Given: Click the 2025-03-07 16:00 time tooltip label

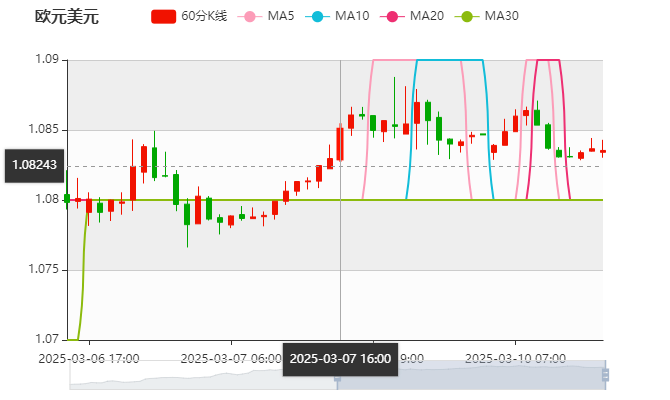Looking at the screenshot, I should click(x=340, y=358).
